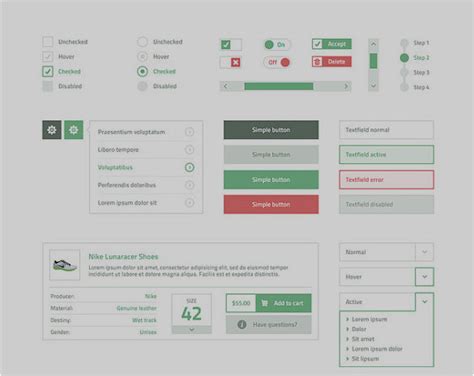Turn off the green On switch
The image size is (474, 376).
[x=277, y=44]
